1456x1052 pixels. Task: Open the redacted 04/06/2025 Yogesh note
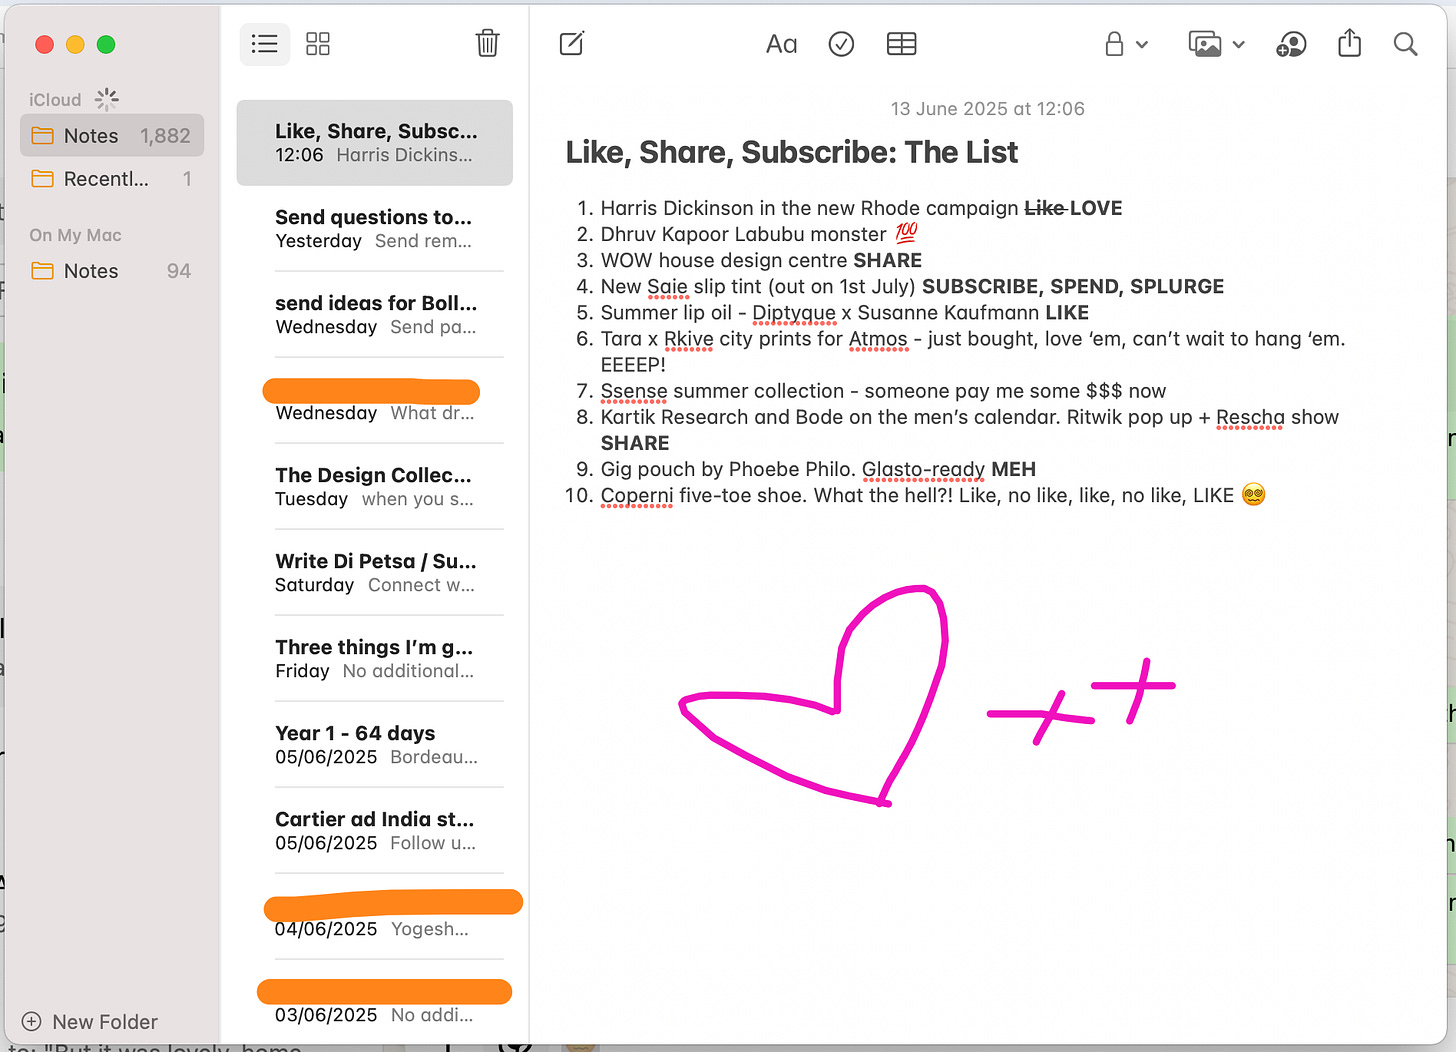tap(375, 917)
